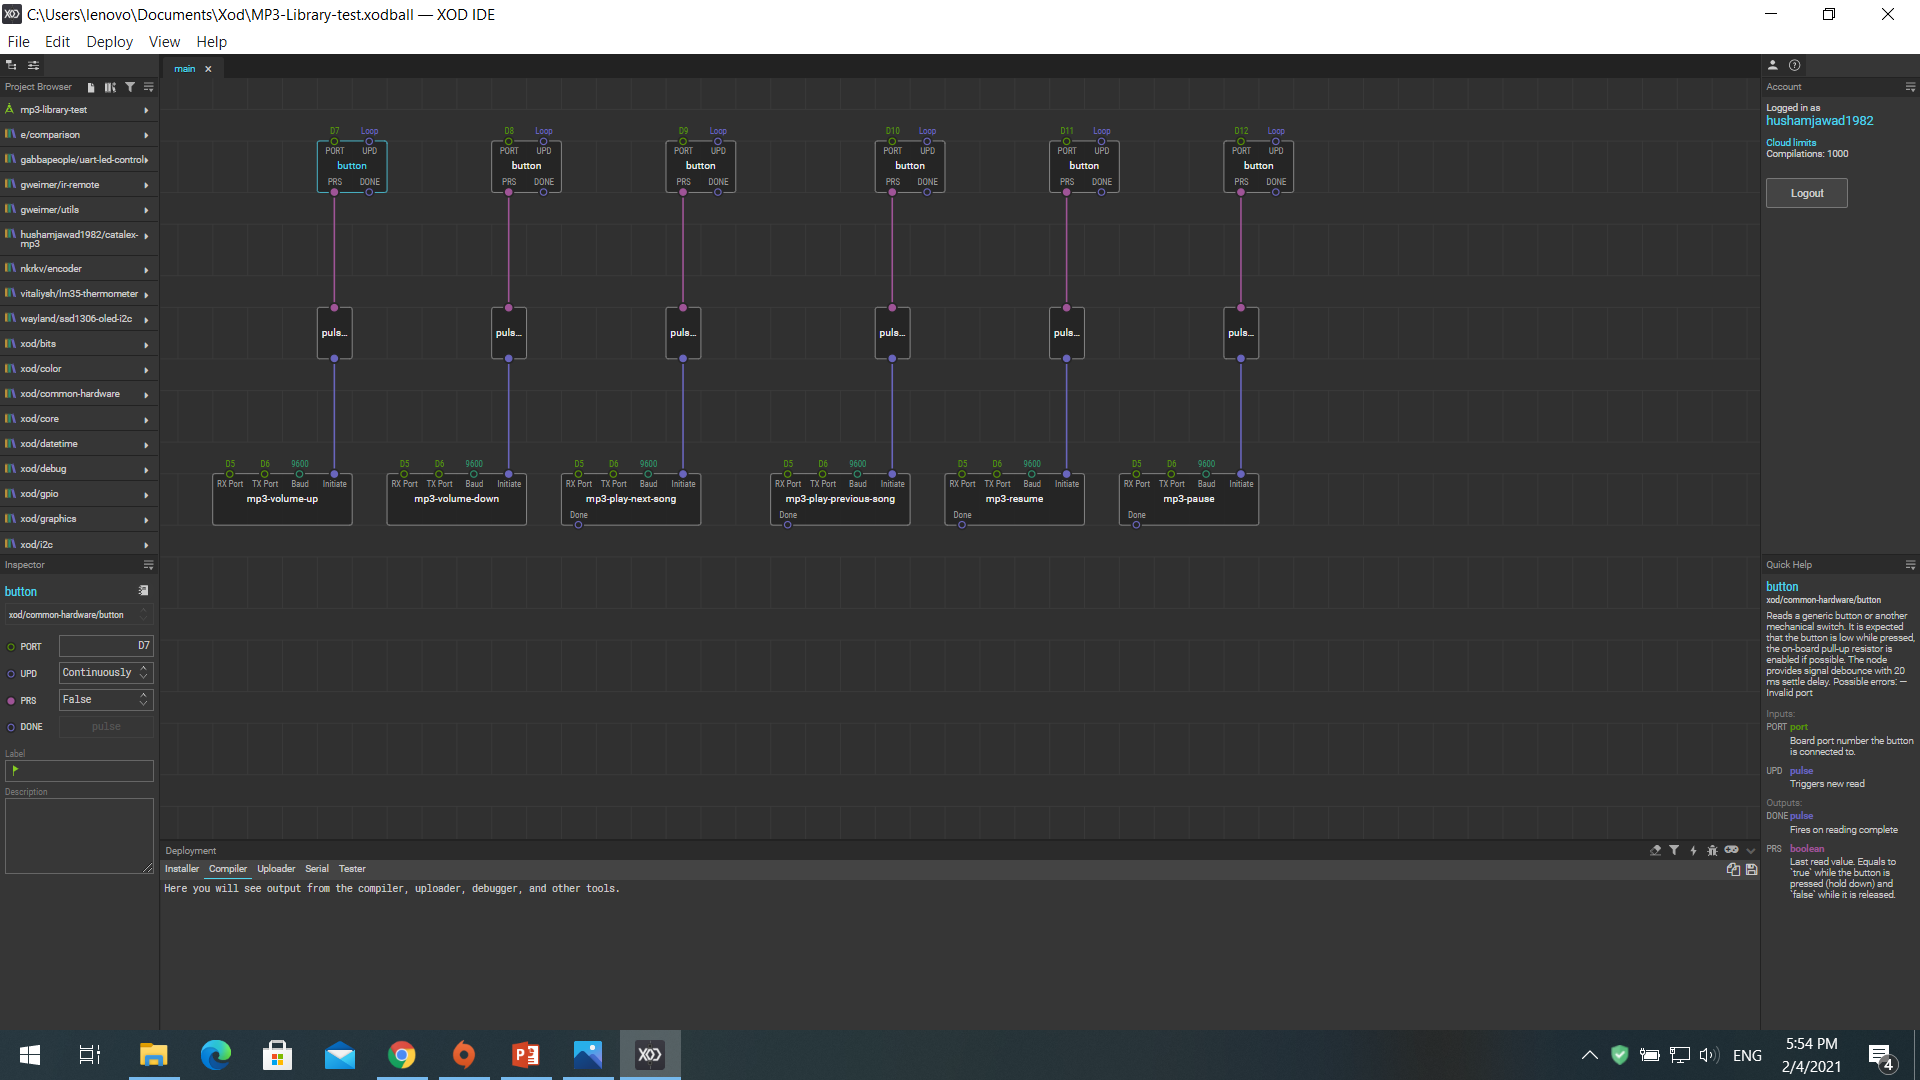Click the save log floppy icon
The height and width of the screenshot is (1080, 1920).
[x=1751, y=869]
